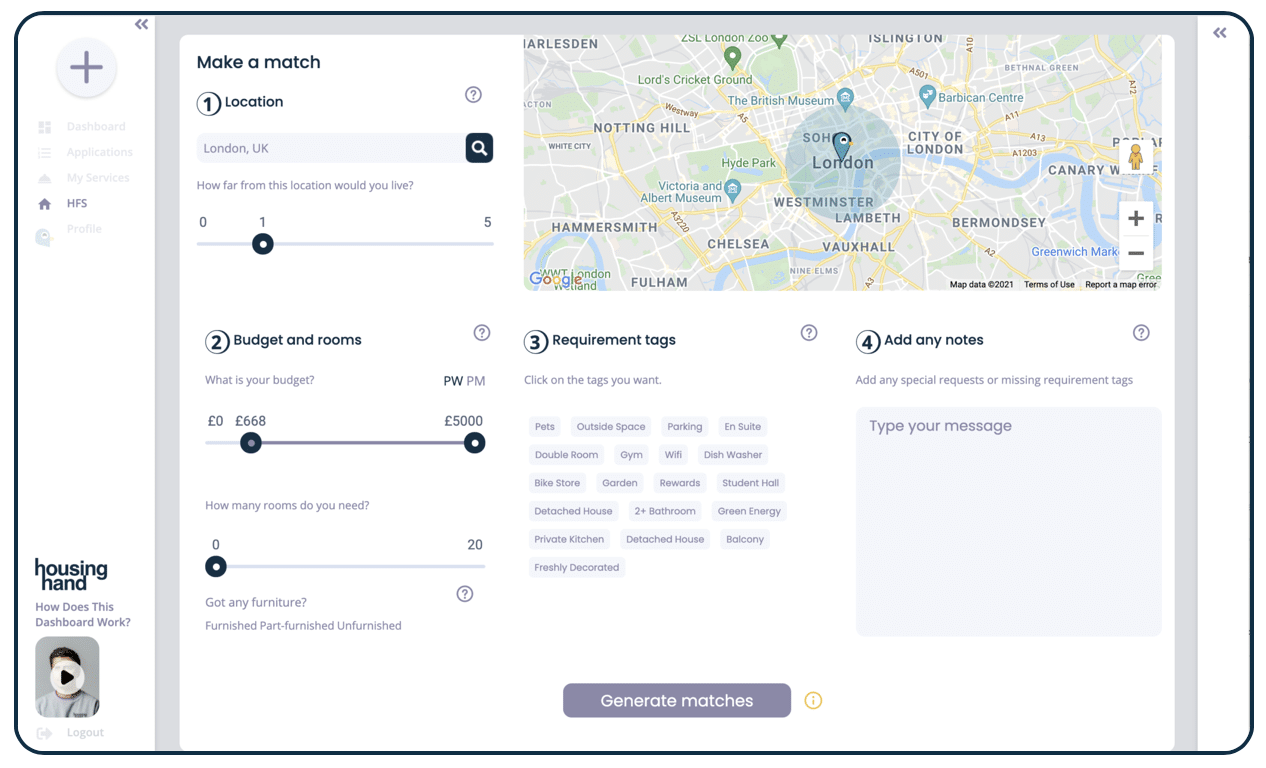Open the HFS home icon
Viewport: 1266px width, 768px height.
pyautogui.click(x=44, y=202)
